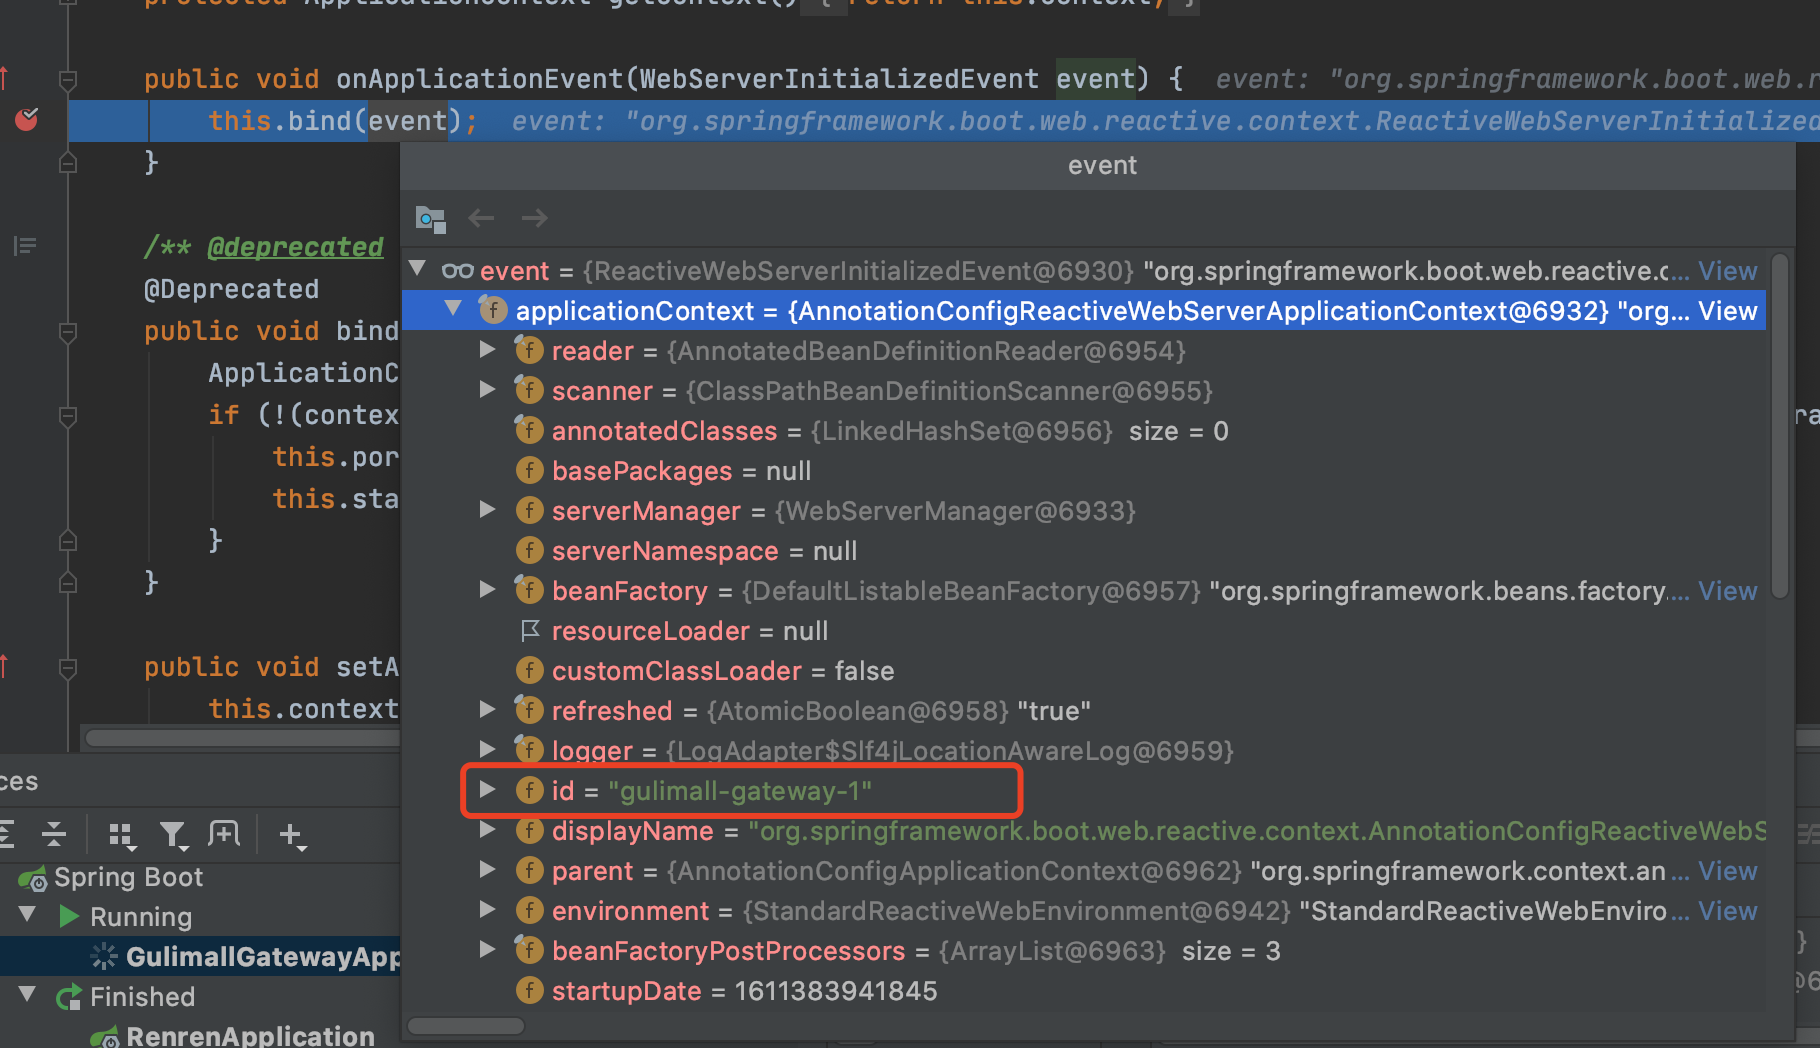Viewport: 1820px width, 1048px height.
Task: Toggle the breakpoint on this.bind(event) line
Action: pos(27,120)
